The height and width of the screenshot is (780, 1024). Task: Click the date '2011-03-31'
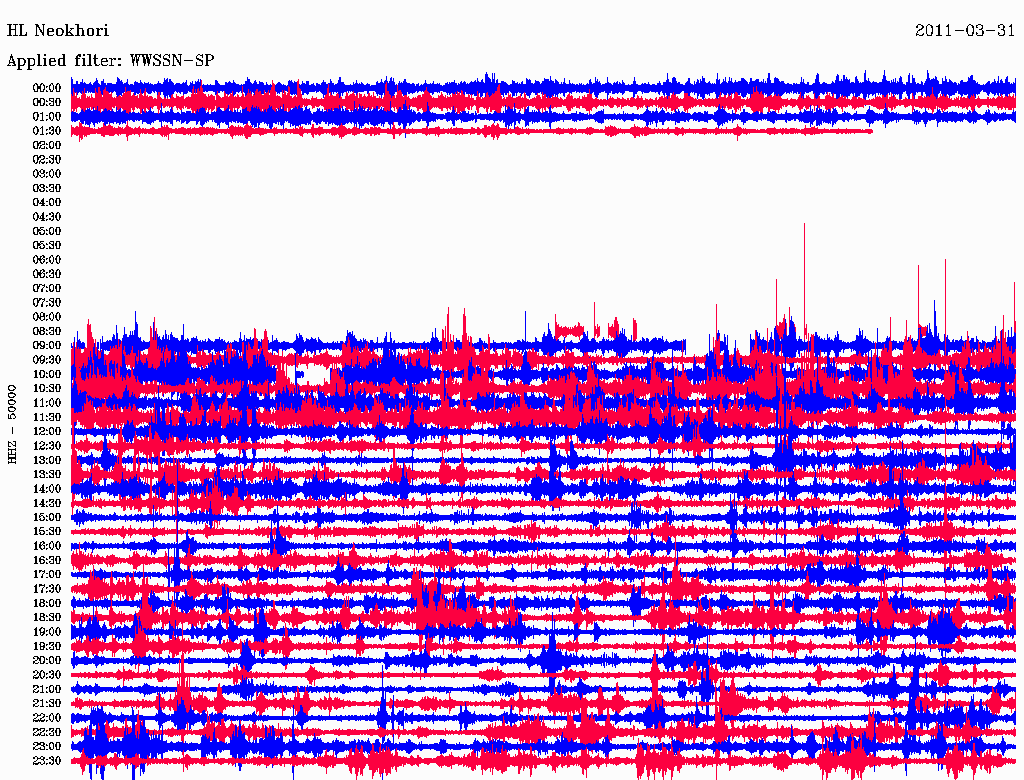(965, 31)
